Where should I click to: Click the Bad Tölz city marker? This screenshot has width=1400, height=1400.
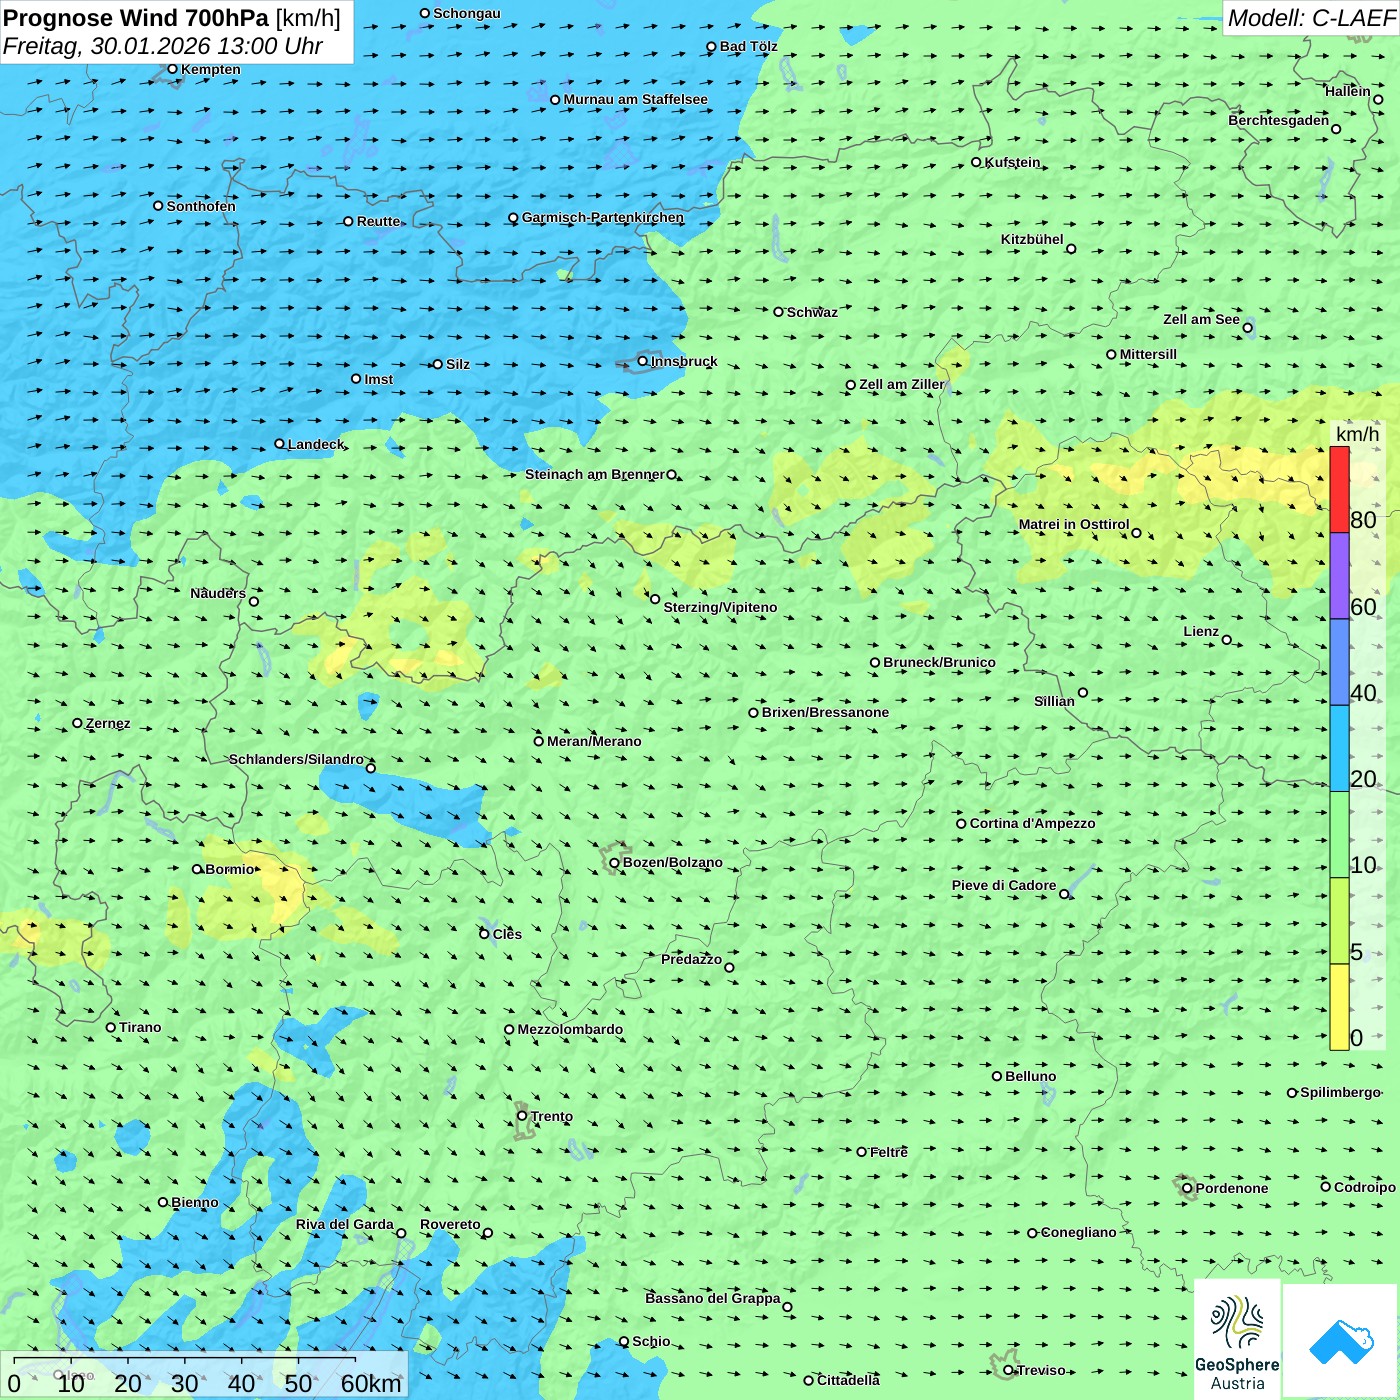[712, 47]
